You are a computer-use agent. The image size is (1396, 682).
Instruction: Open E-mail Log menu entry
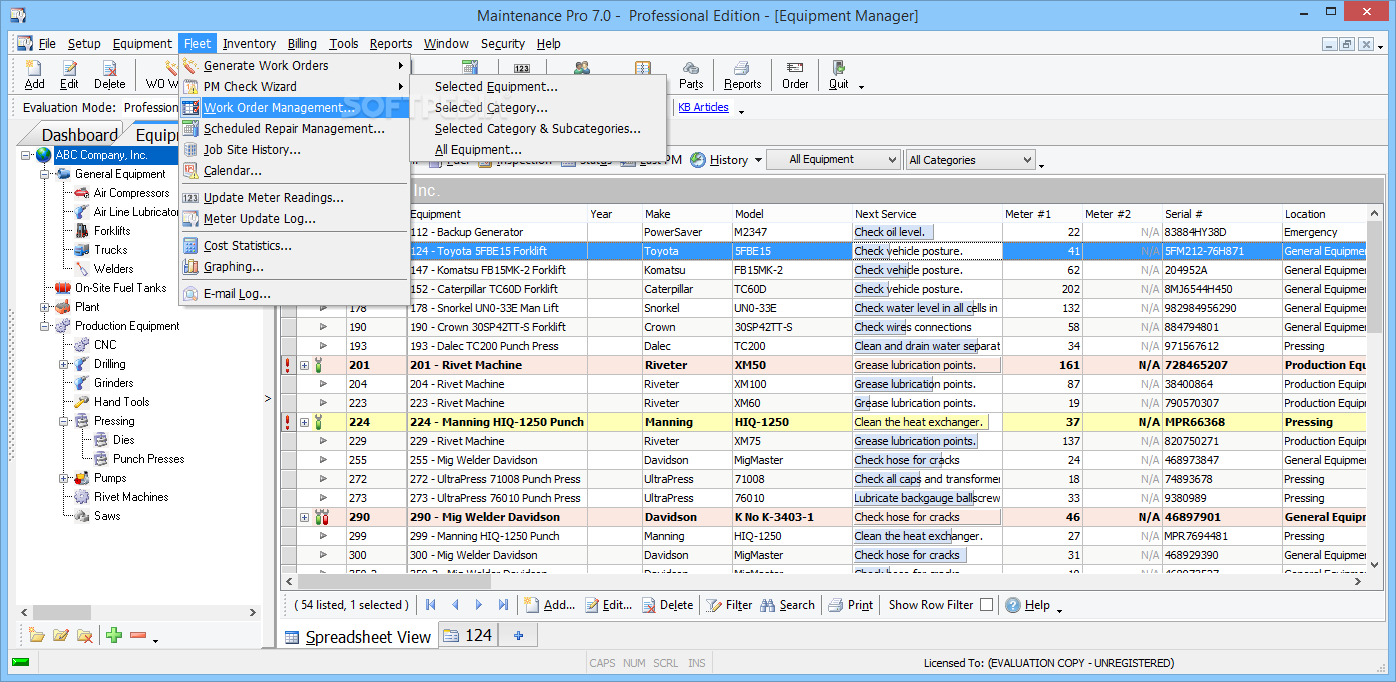[x=237, y=294]
